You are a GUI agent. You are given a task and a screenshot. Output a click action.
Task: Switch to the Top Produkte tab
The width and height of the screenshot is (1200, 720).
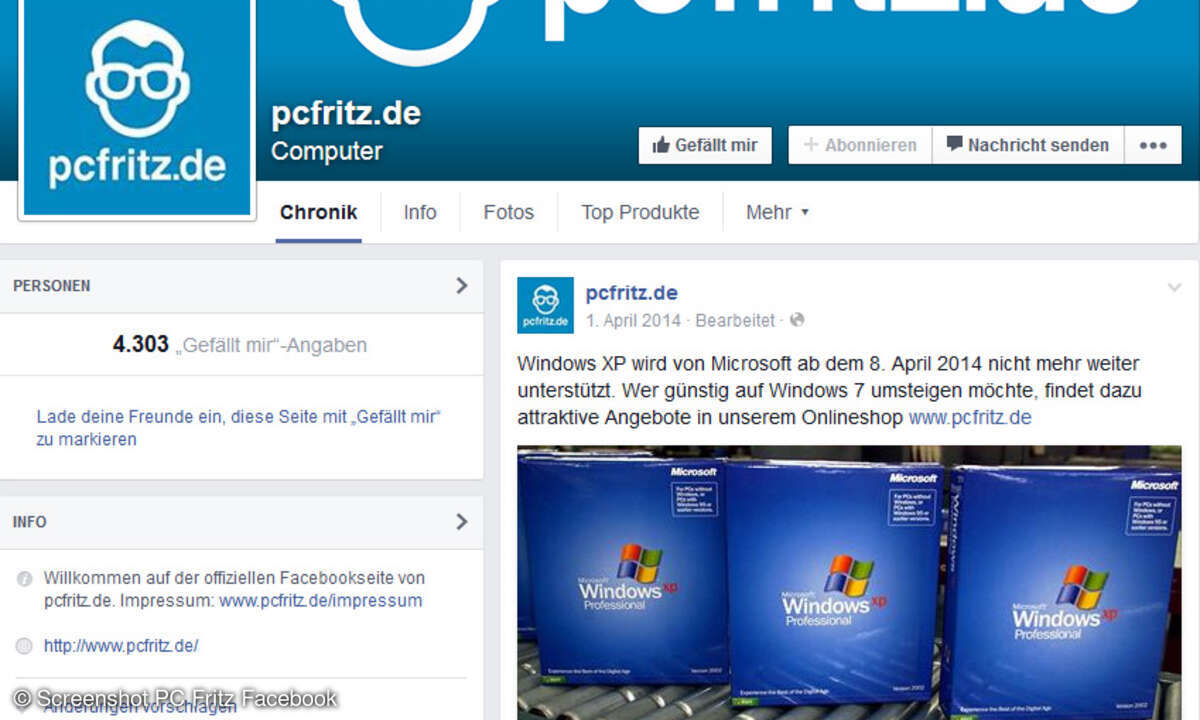coord(640,212)
